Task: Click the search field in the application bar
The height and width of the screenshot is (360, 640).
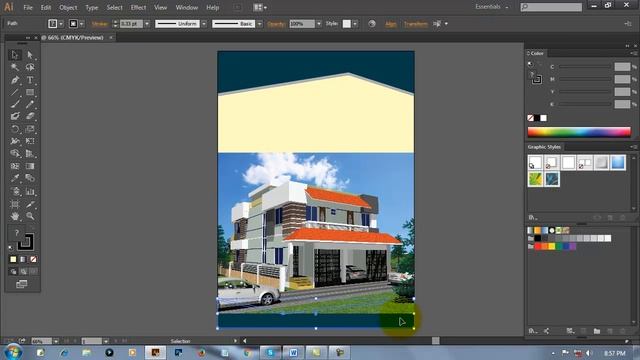Action: [x=551, y=7]
